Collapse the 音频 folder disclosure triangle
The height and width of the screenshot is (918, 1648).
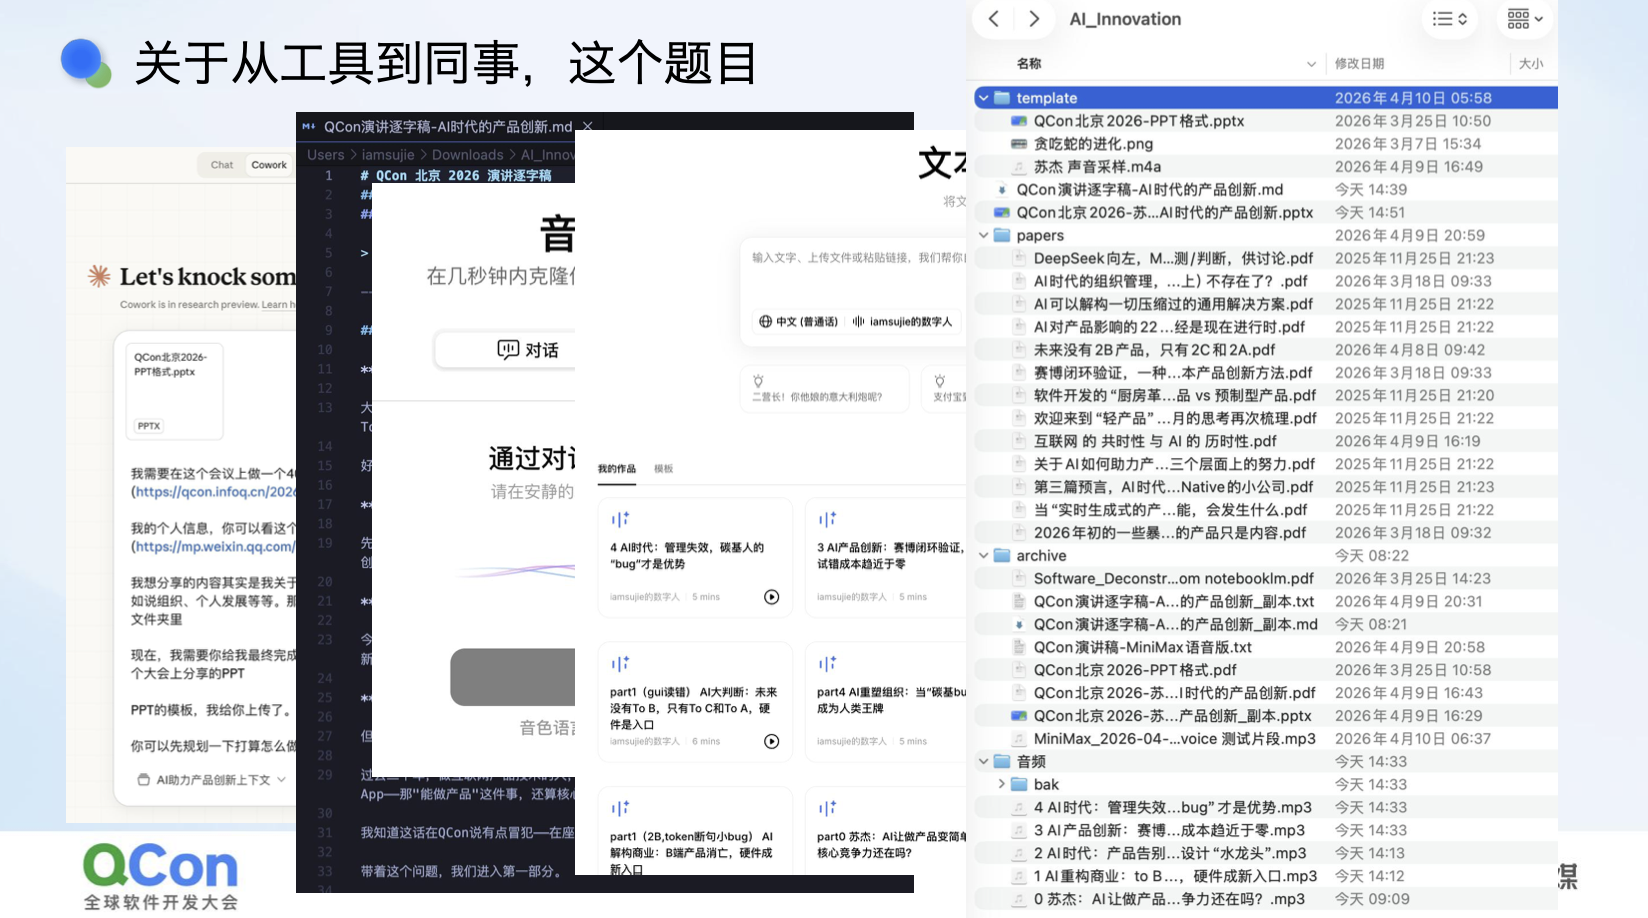[x=983, y=762]
